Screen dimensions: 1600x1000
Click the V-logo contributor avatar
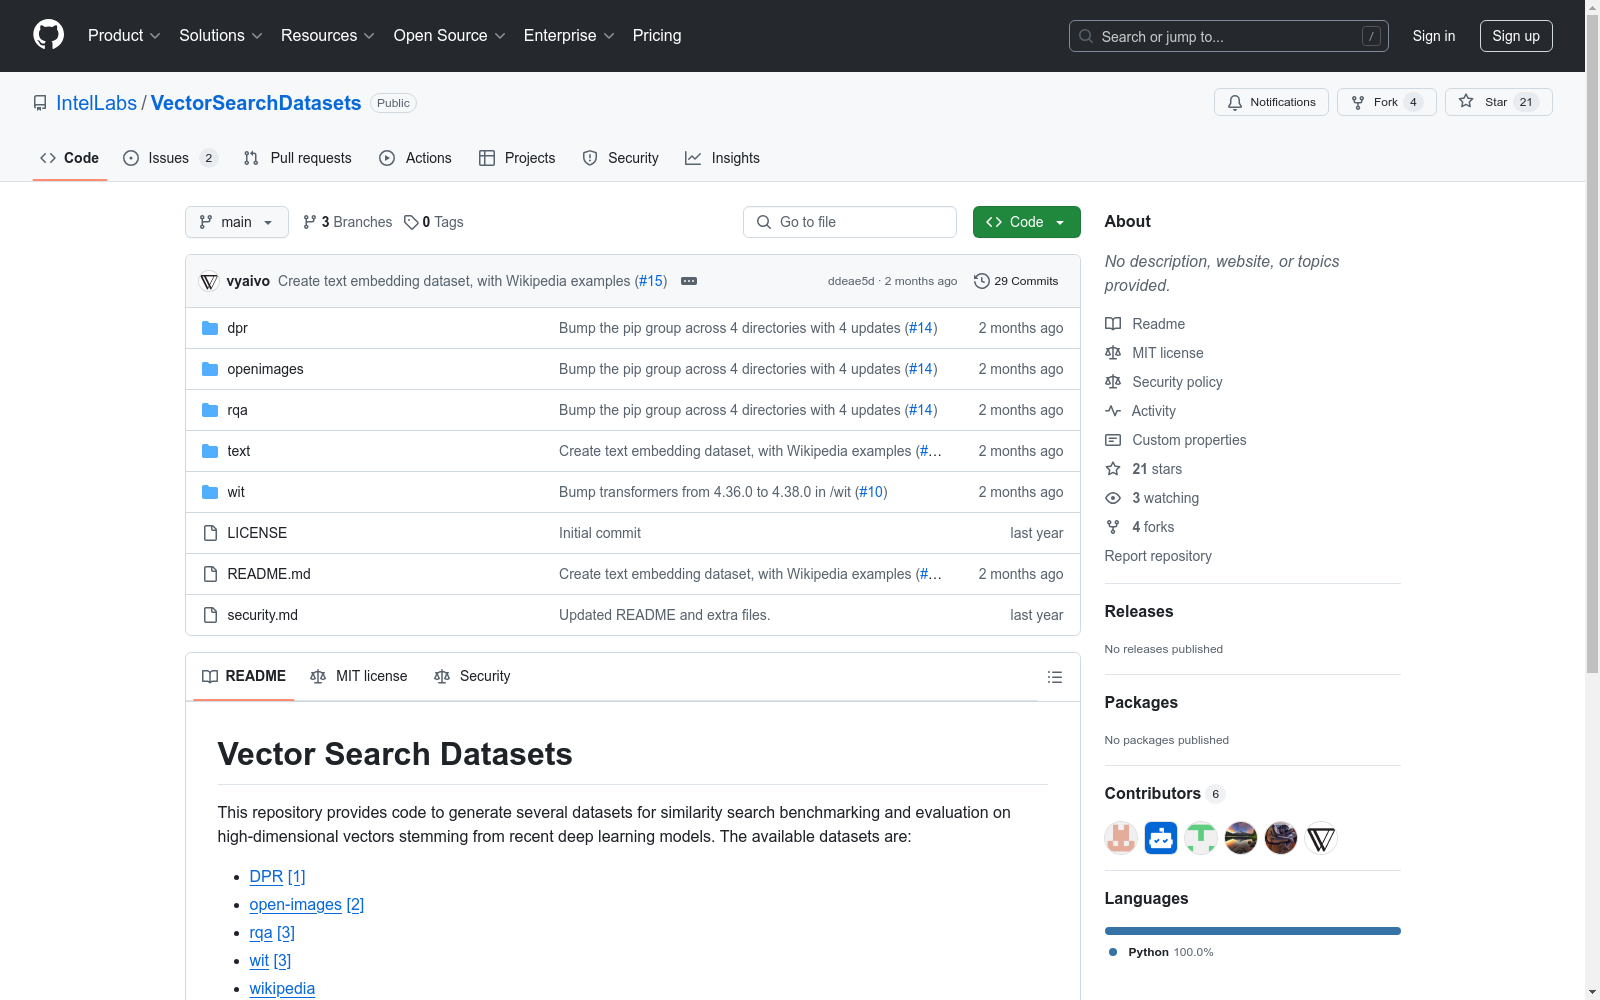point(1321,838)
